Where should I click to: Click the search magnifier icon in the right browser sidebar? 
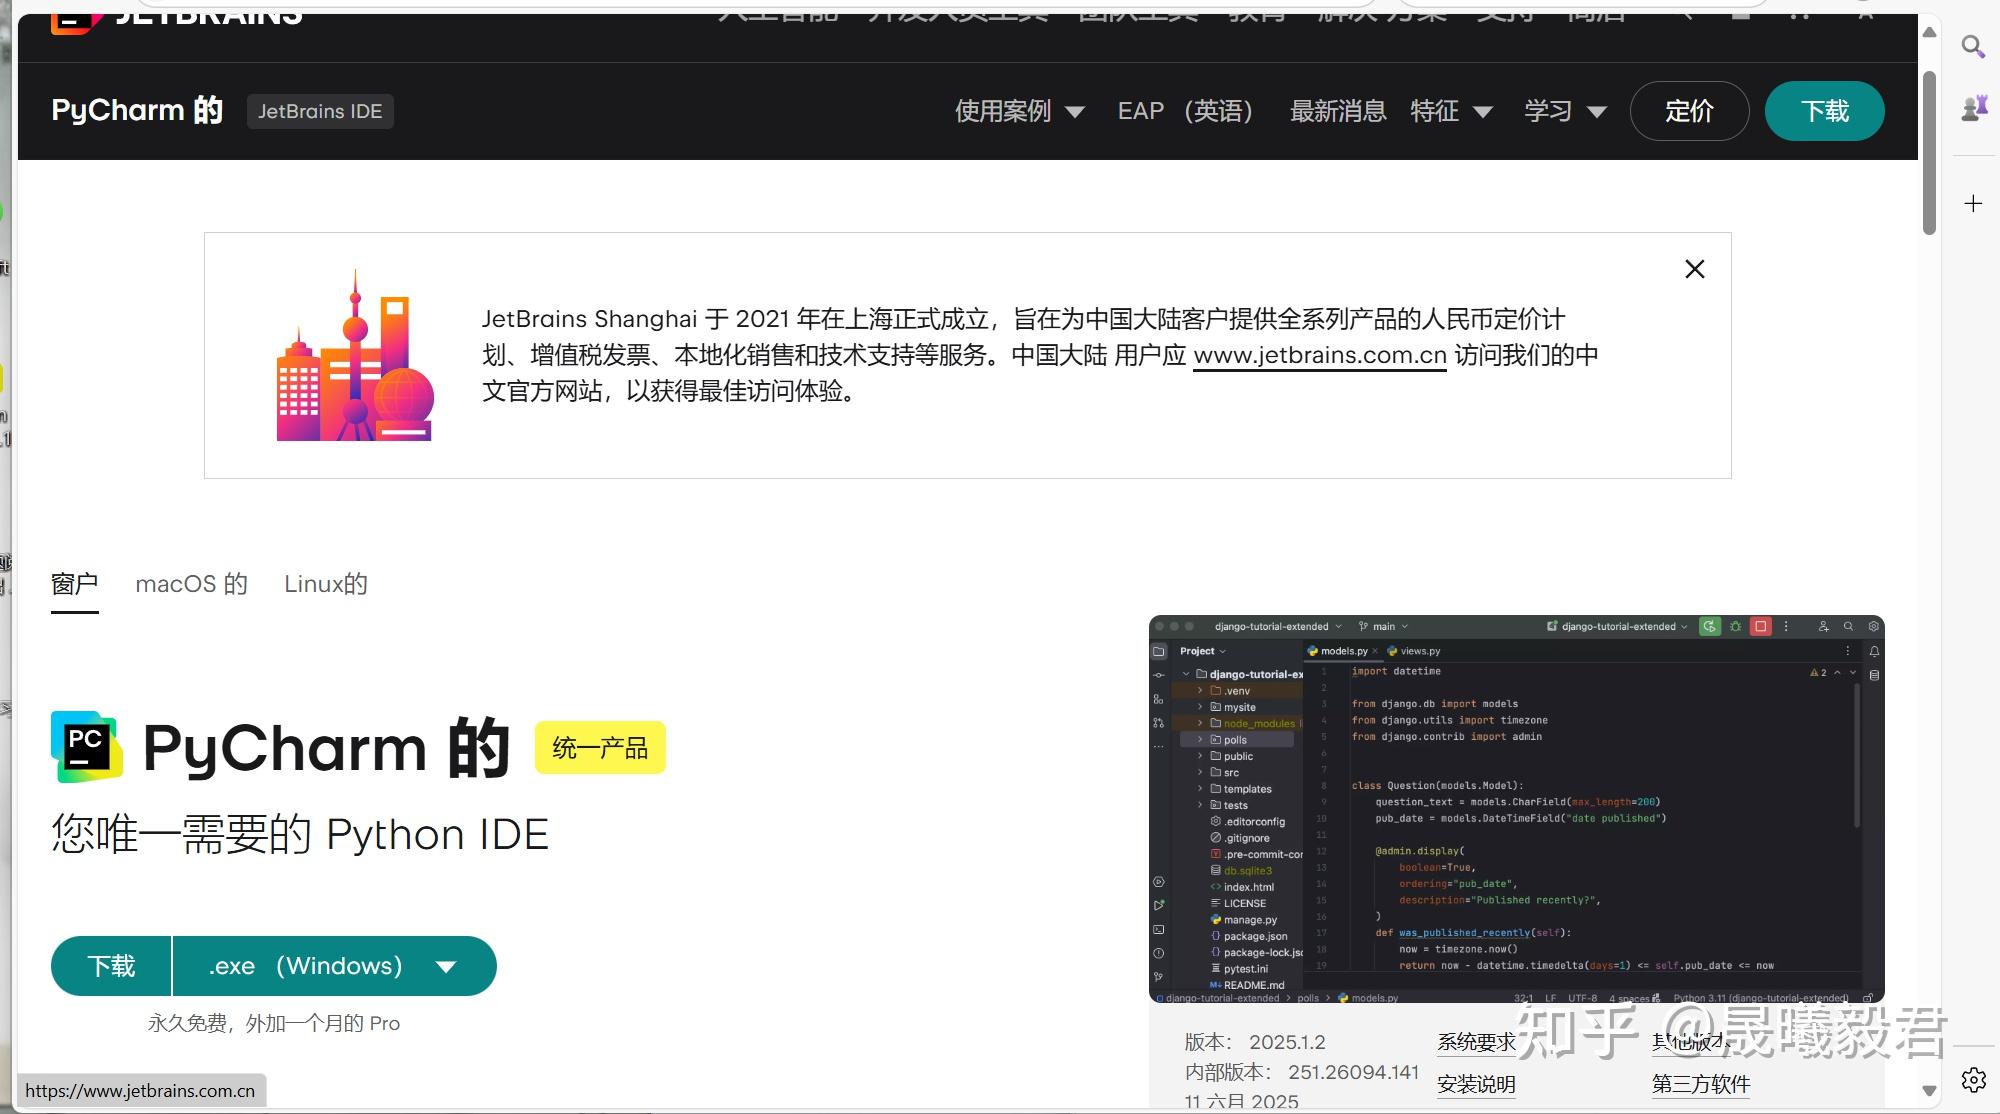pyautogui.click(x=1973, y=47)
